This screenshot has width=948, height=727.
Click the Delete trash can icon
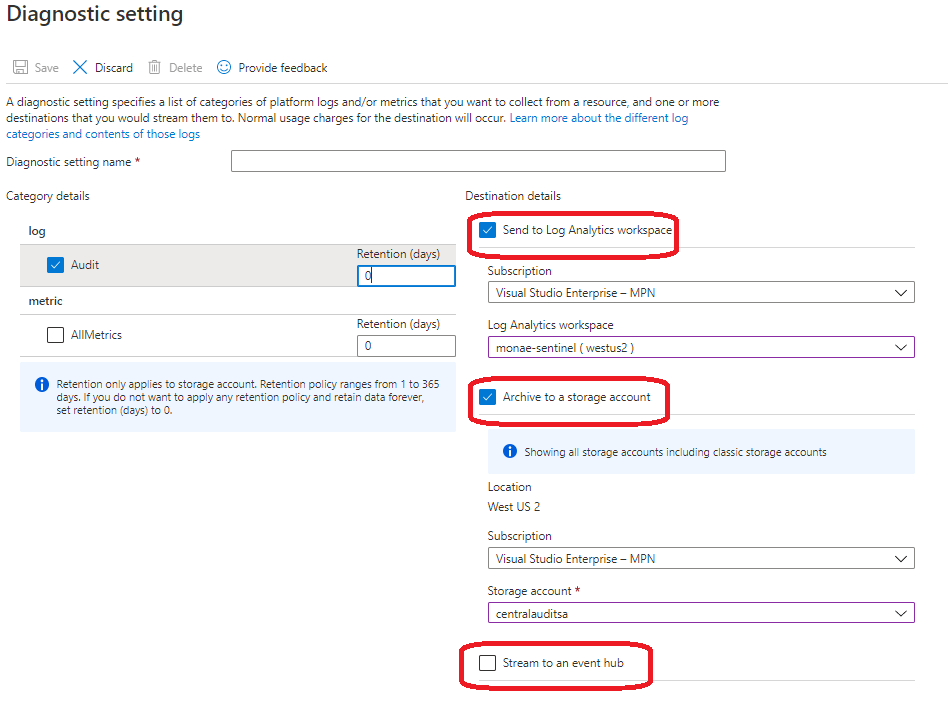click(x=154, y=68)
